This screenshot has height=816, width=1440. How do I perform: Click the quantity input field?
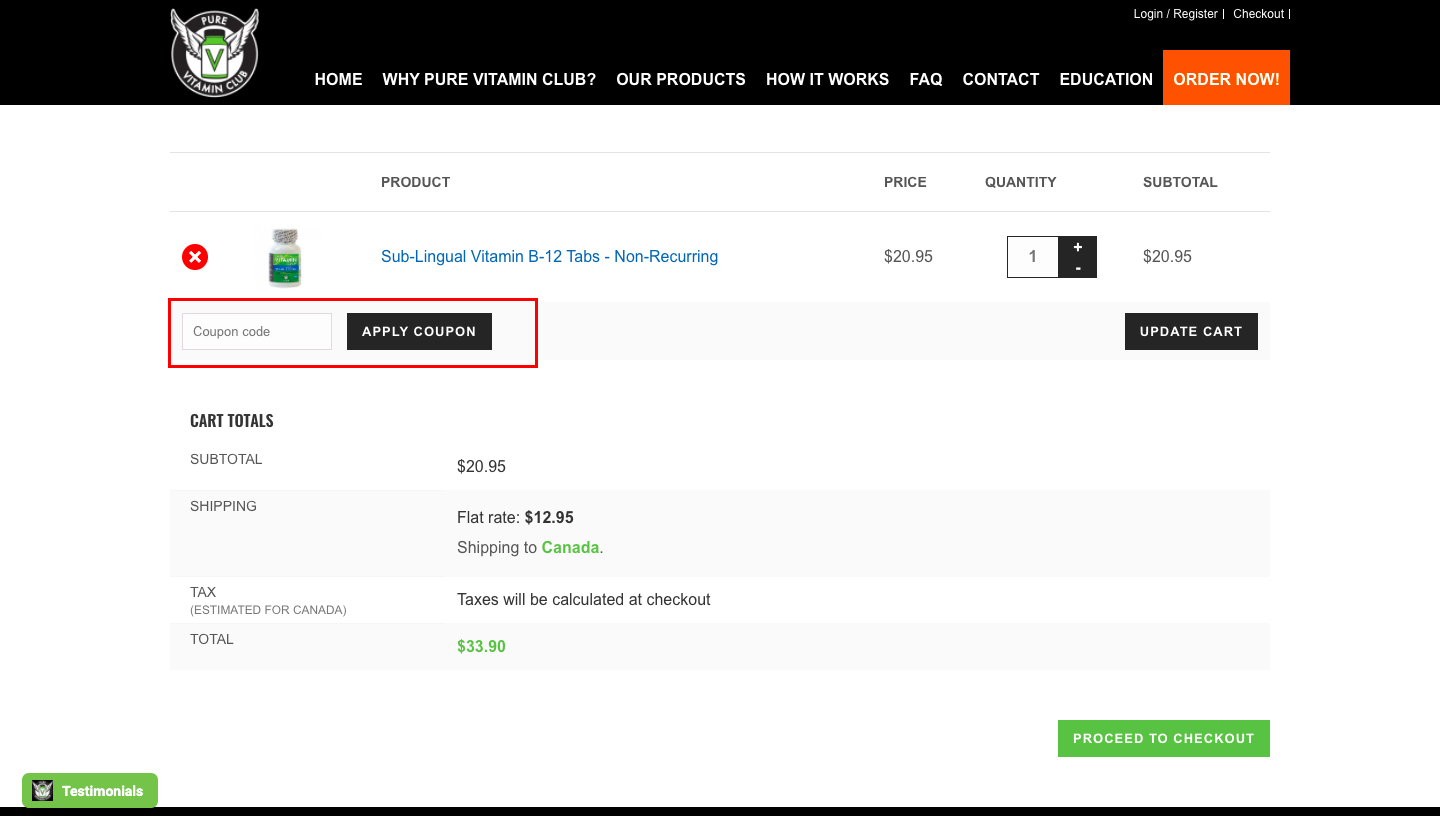[x=1033, y=257]
